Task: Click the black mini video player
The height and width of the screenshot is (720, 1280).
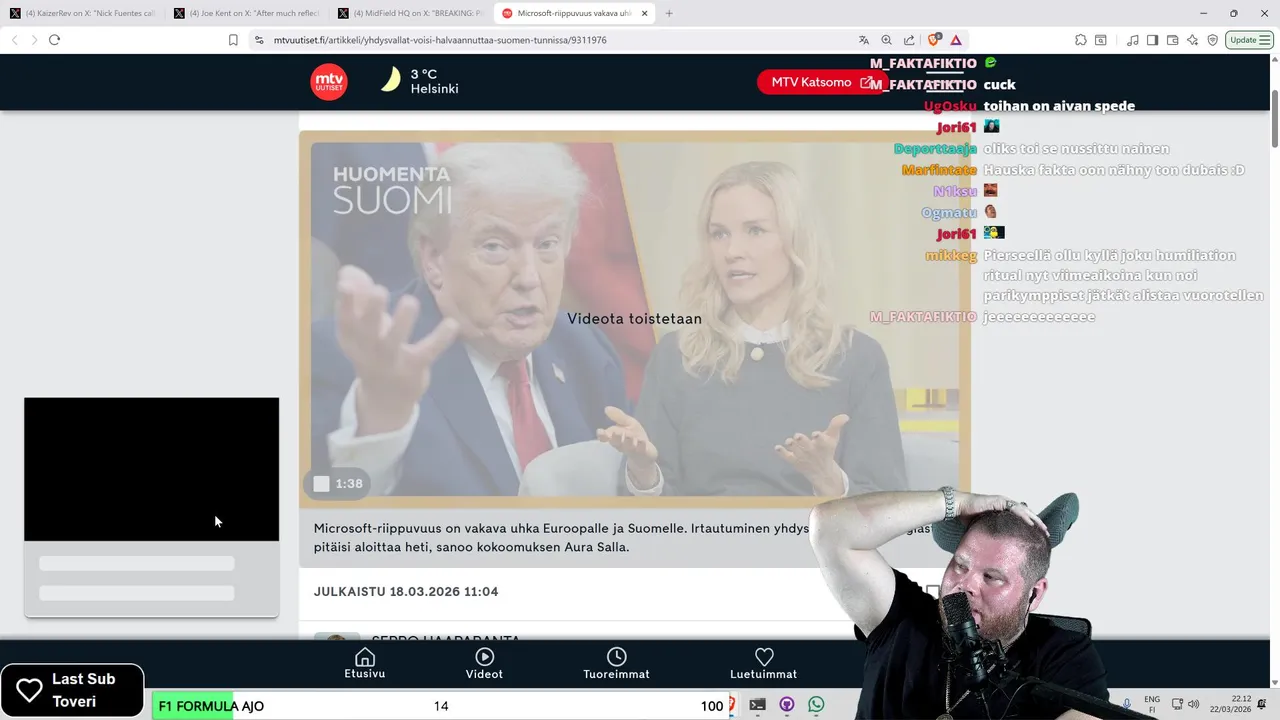Action: point(152,469)
